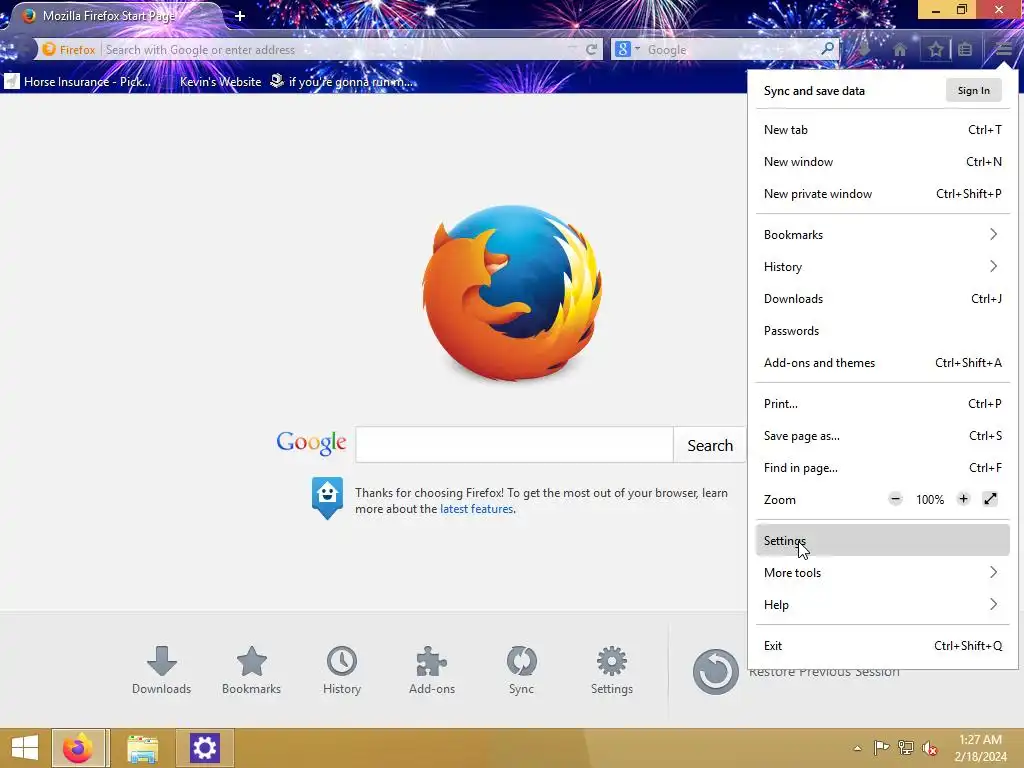Viewport: 1024px width, 768px height.
Task: Expand Help submenu
Action: point(882,605)
